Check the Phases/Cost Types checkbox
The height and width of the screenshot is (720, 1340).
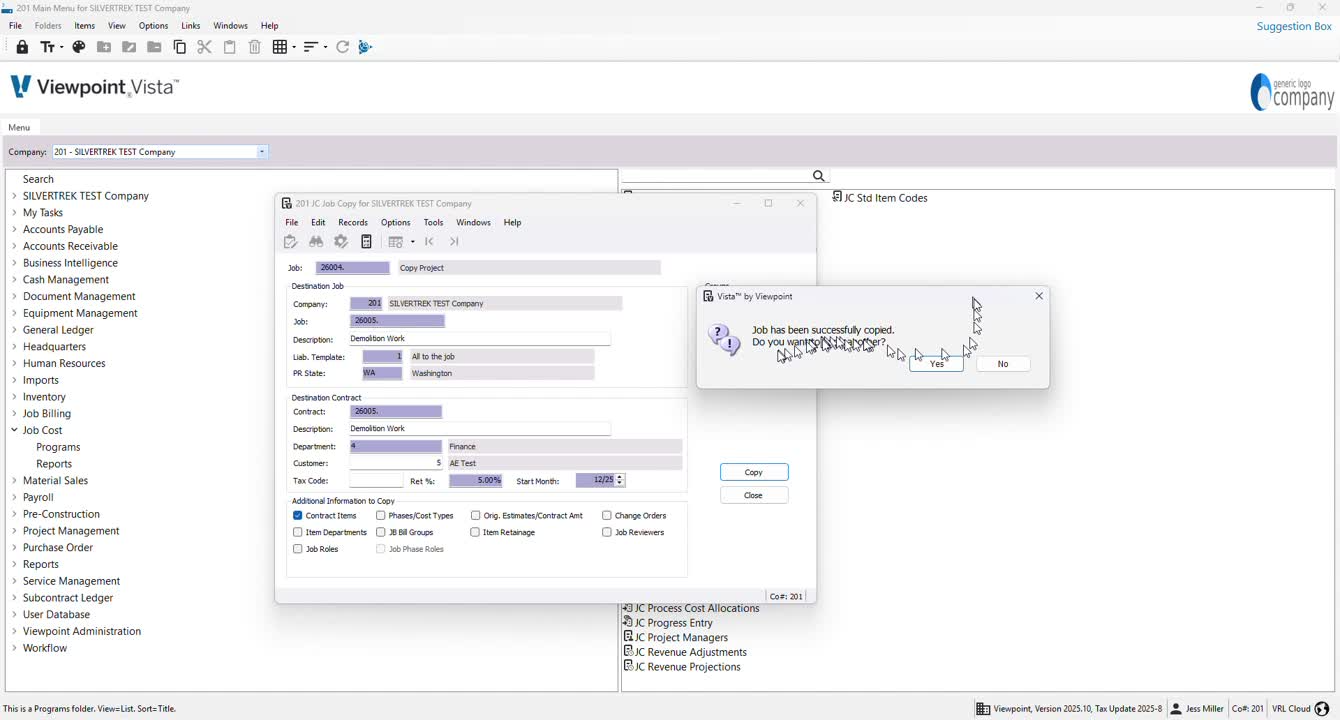tap(381, 516)
